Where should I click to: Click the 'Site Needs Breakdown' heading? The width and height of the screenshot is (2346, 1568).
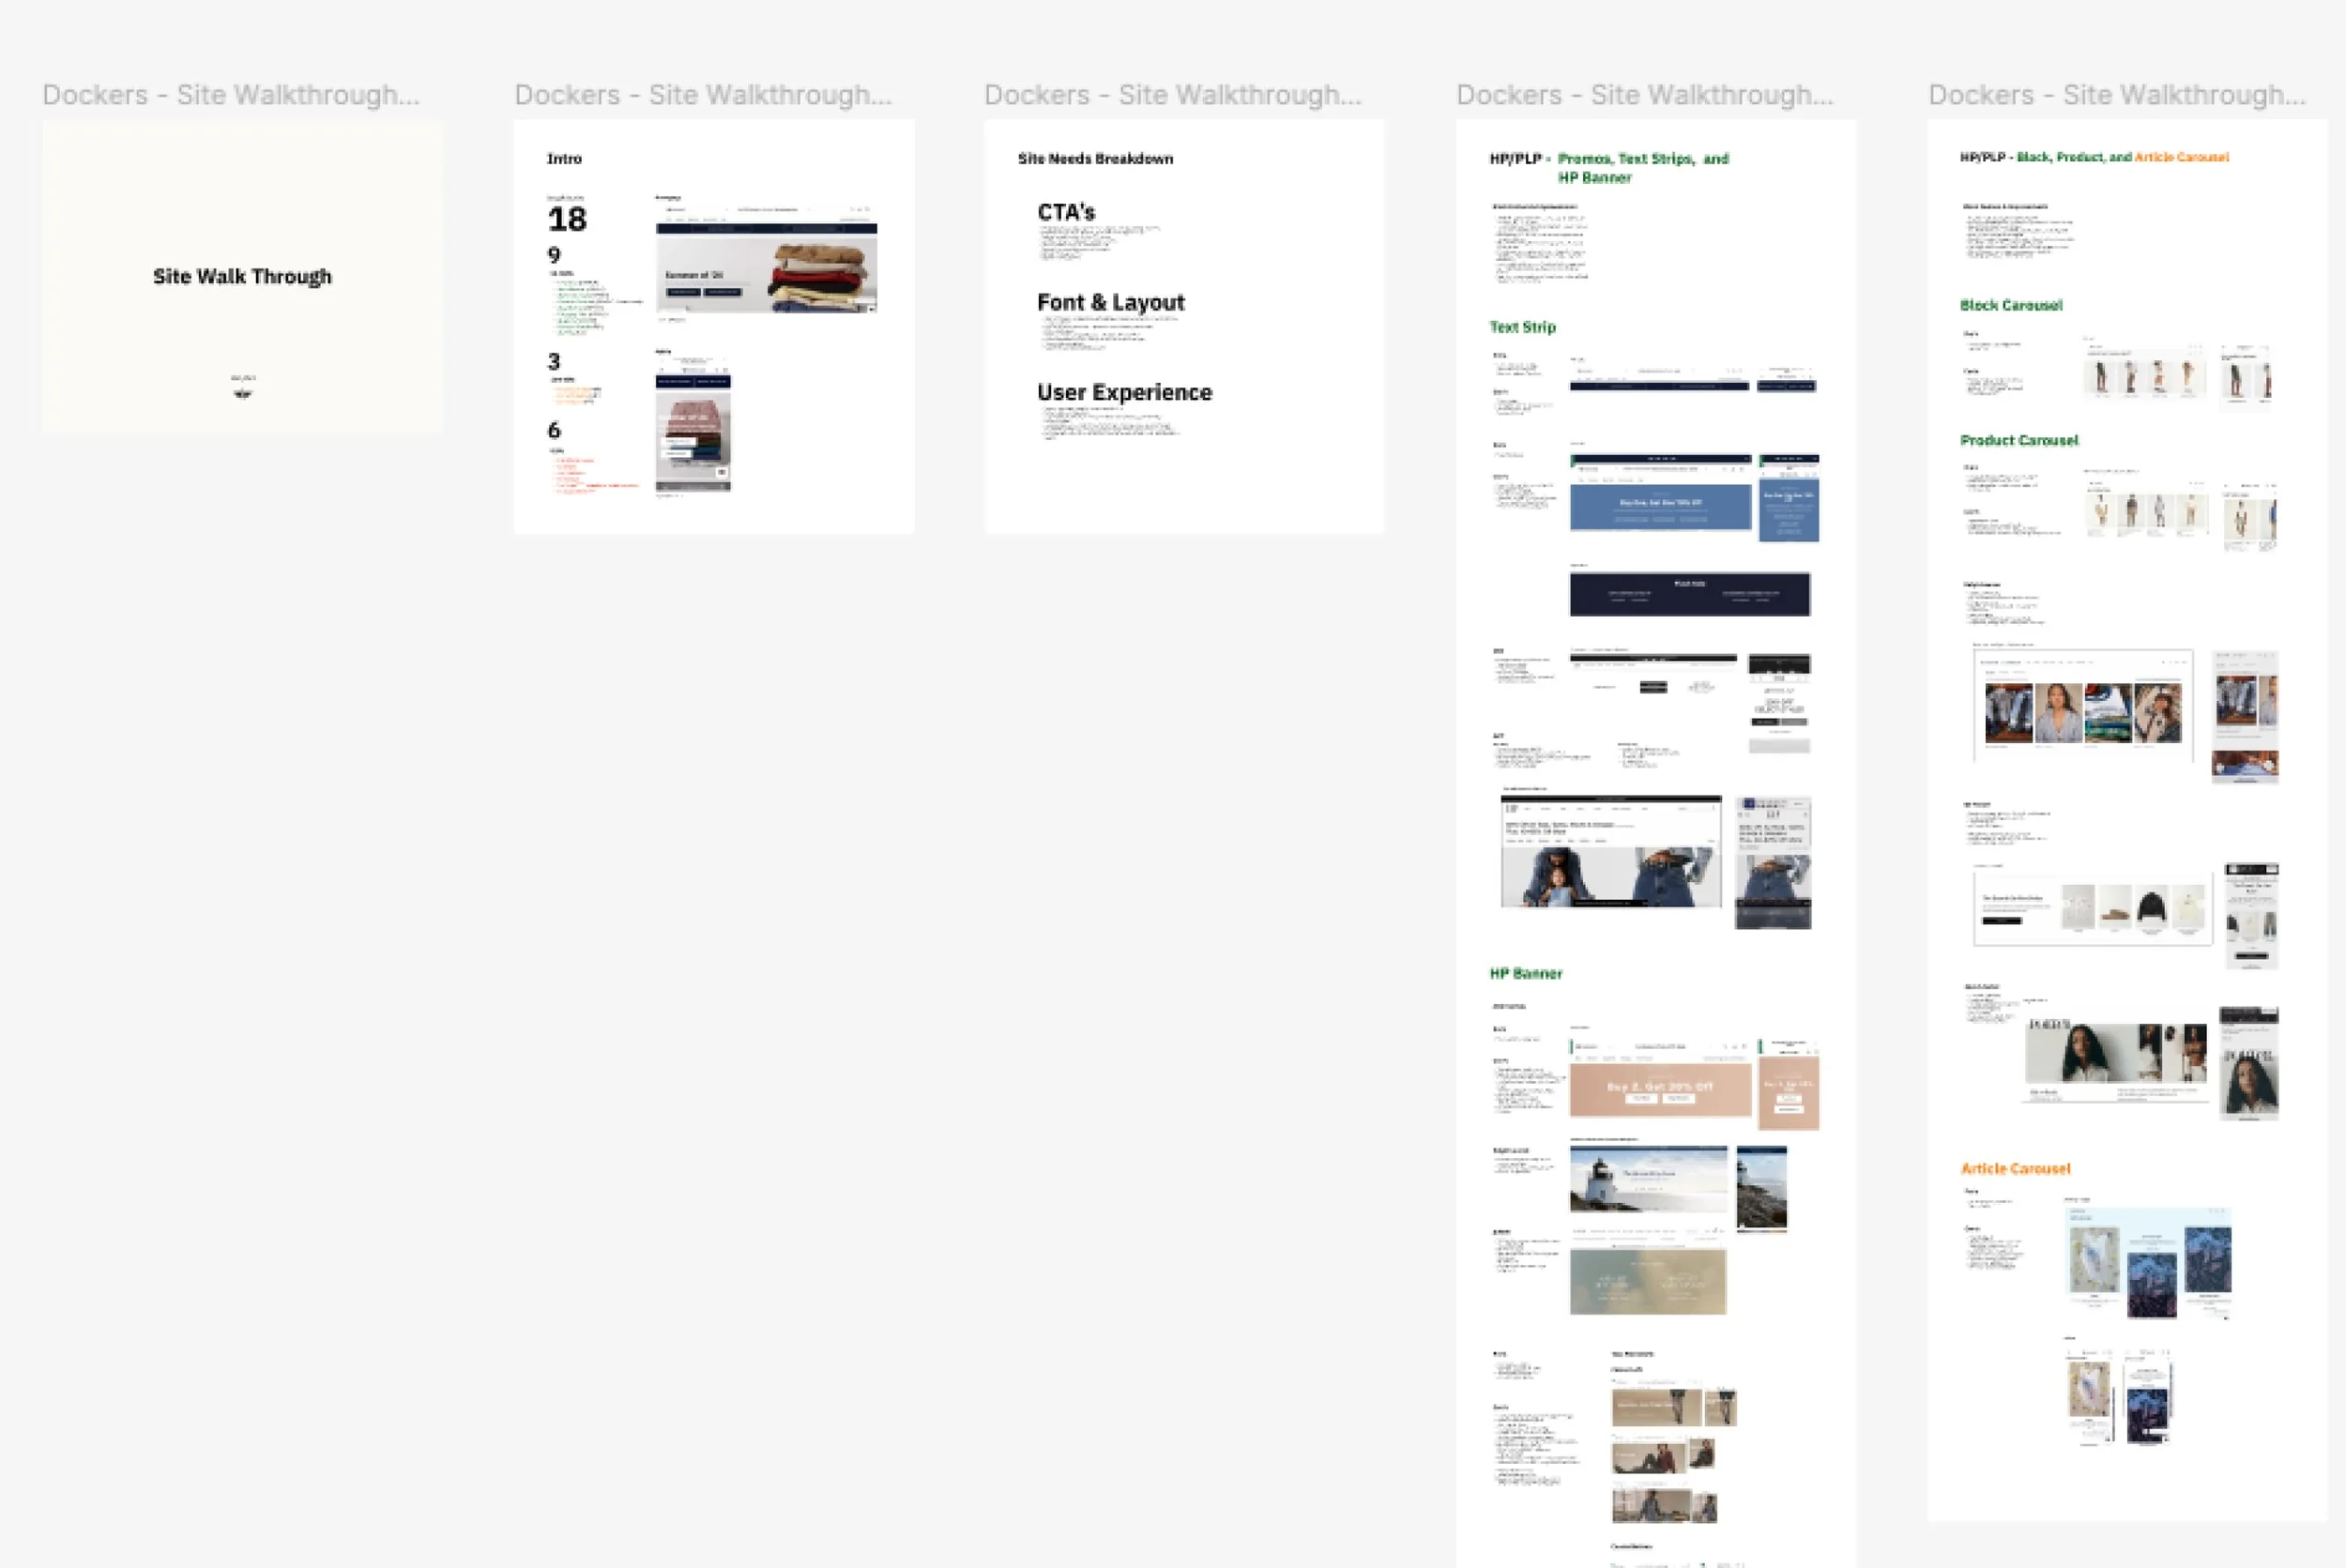point(1095,159)
